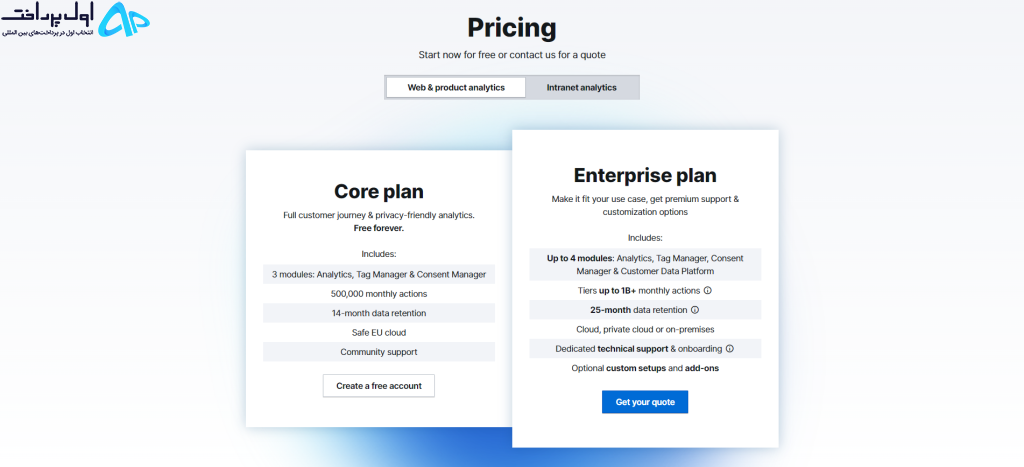The image size is (1024, 467).
Task: Click the Safe EU cloud feature row
Action: coord(379,332)
